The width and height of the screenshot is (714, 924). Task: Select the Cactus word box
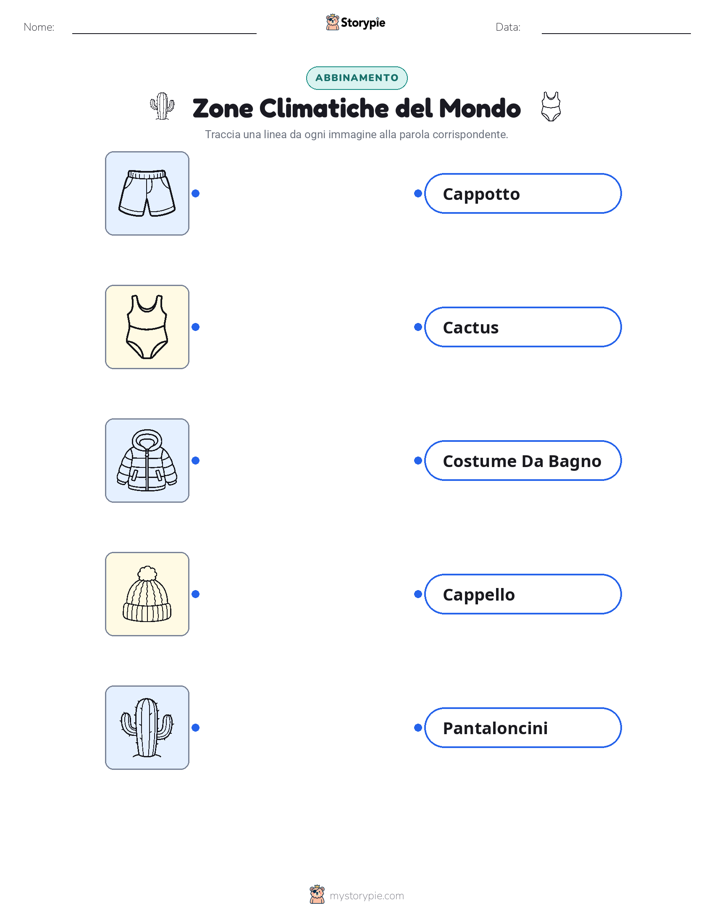pos(523,327)
